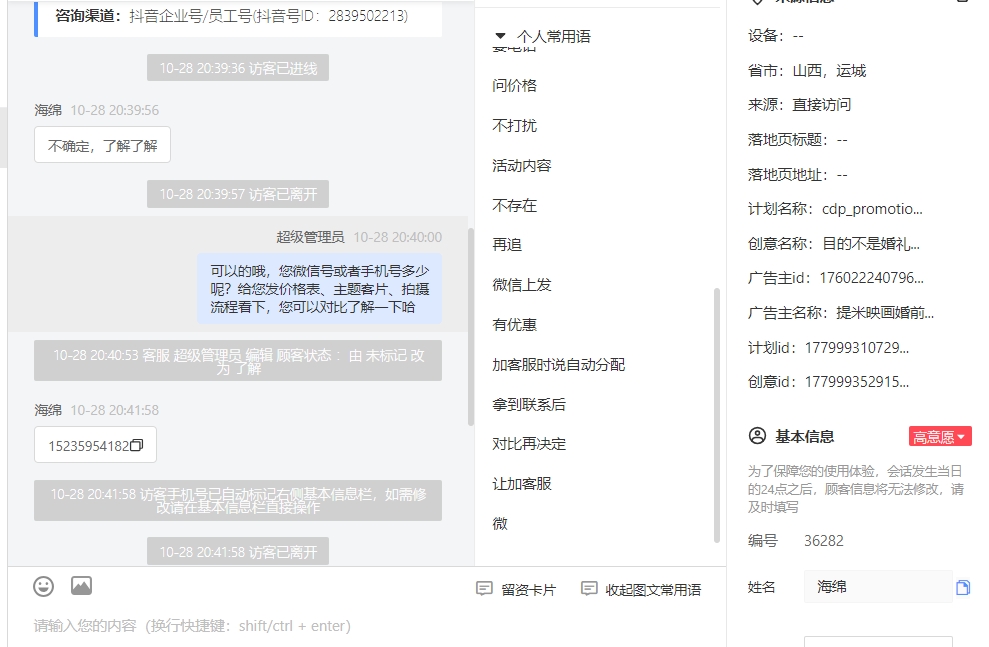Click the 设备 row
The width and height of the screenshot is (989, 647).
tap(776, 36)
